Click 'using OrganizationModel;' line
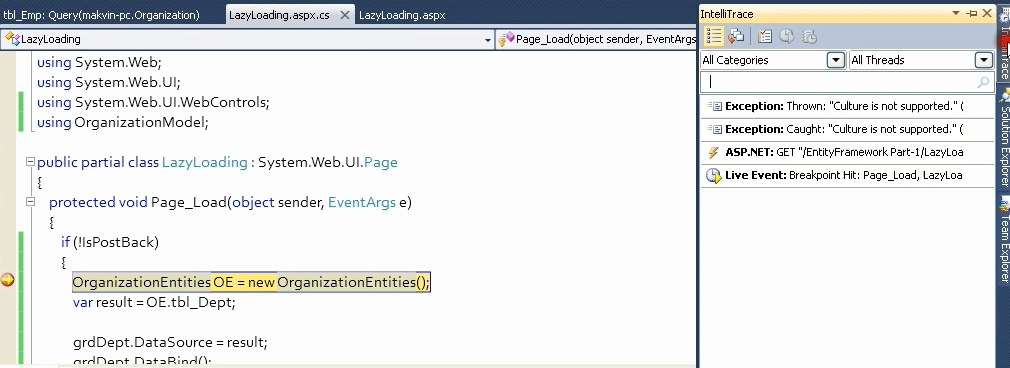 click(122, 122)
